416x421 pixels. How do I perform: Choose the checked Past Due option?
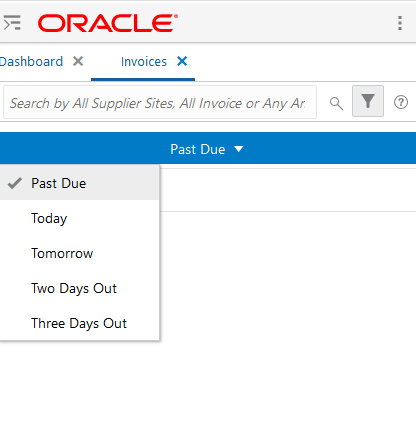click(x=79, y=183)
